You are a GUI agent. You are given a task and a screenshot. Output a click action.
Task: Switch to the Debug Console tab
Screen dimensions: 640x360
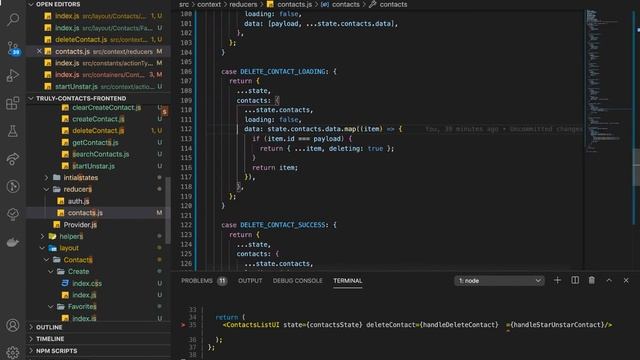pos(298,281)
